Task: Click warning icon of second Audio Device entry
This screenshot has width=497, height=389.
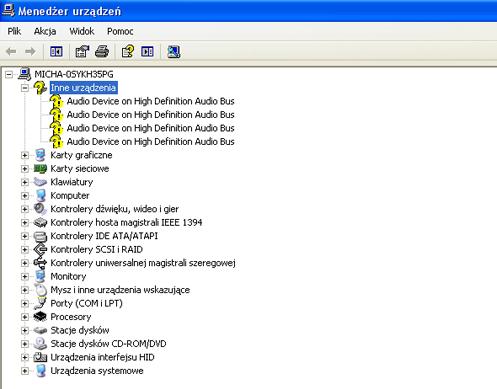Action: click(56, 115)
